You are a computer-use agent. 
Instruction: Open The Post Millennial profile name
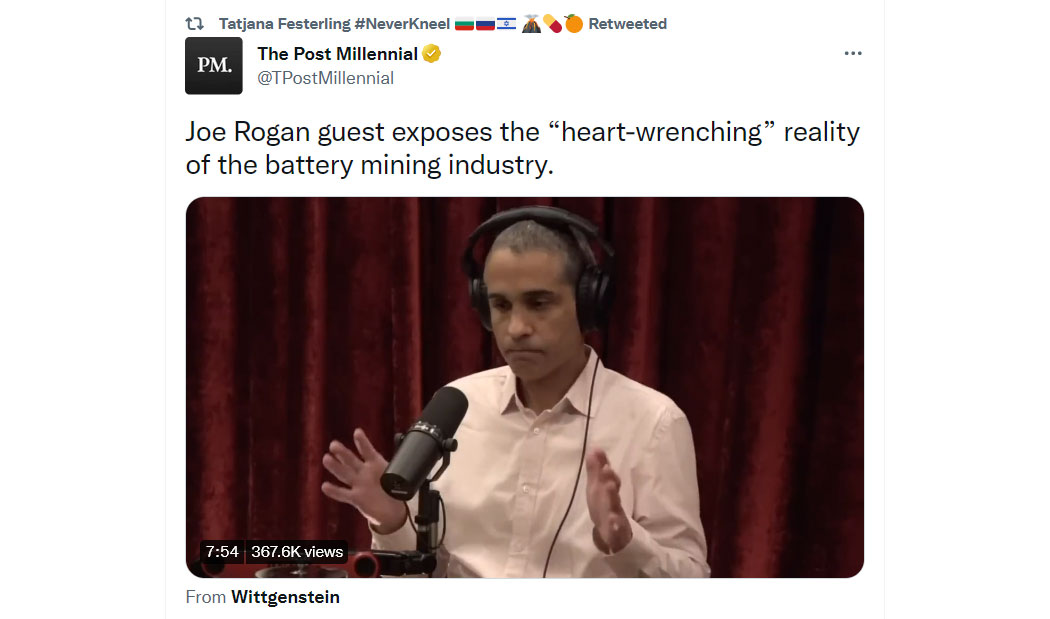coord(338,54)
